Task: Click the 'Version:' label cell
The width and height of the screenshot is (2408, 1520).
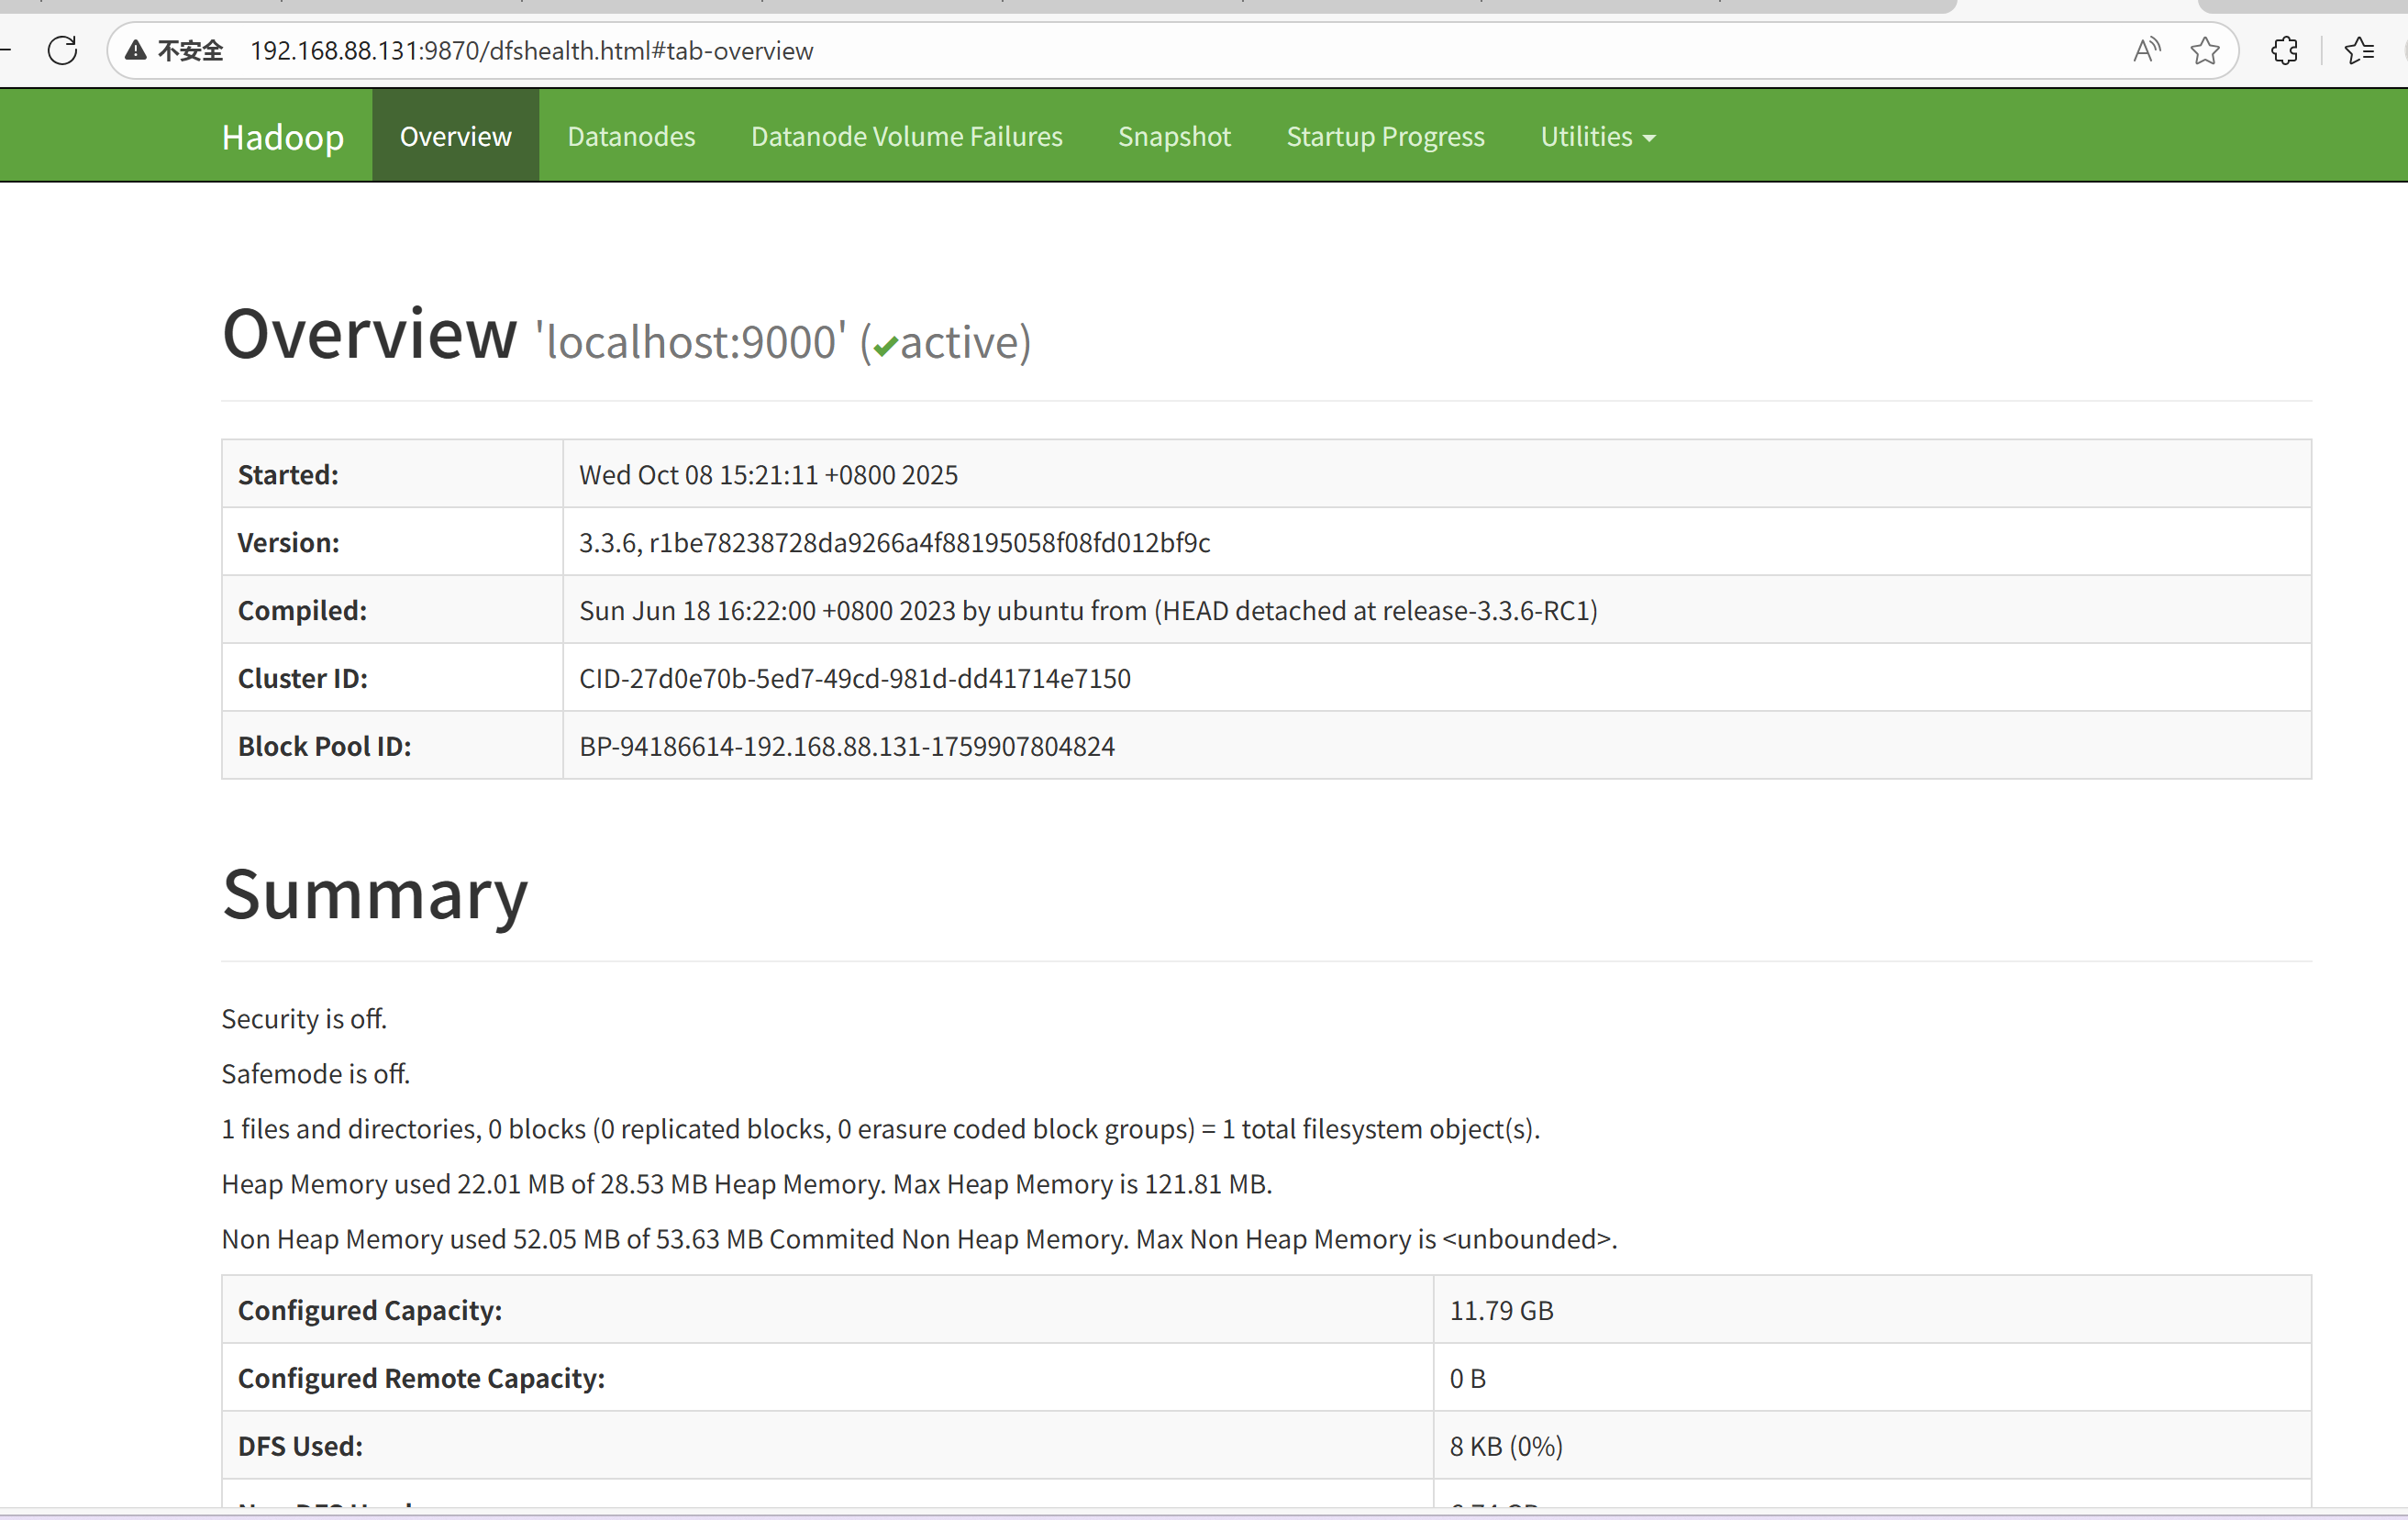Action: pos(392,542)
